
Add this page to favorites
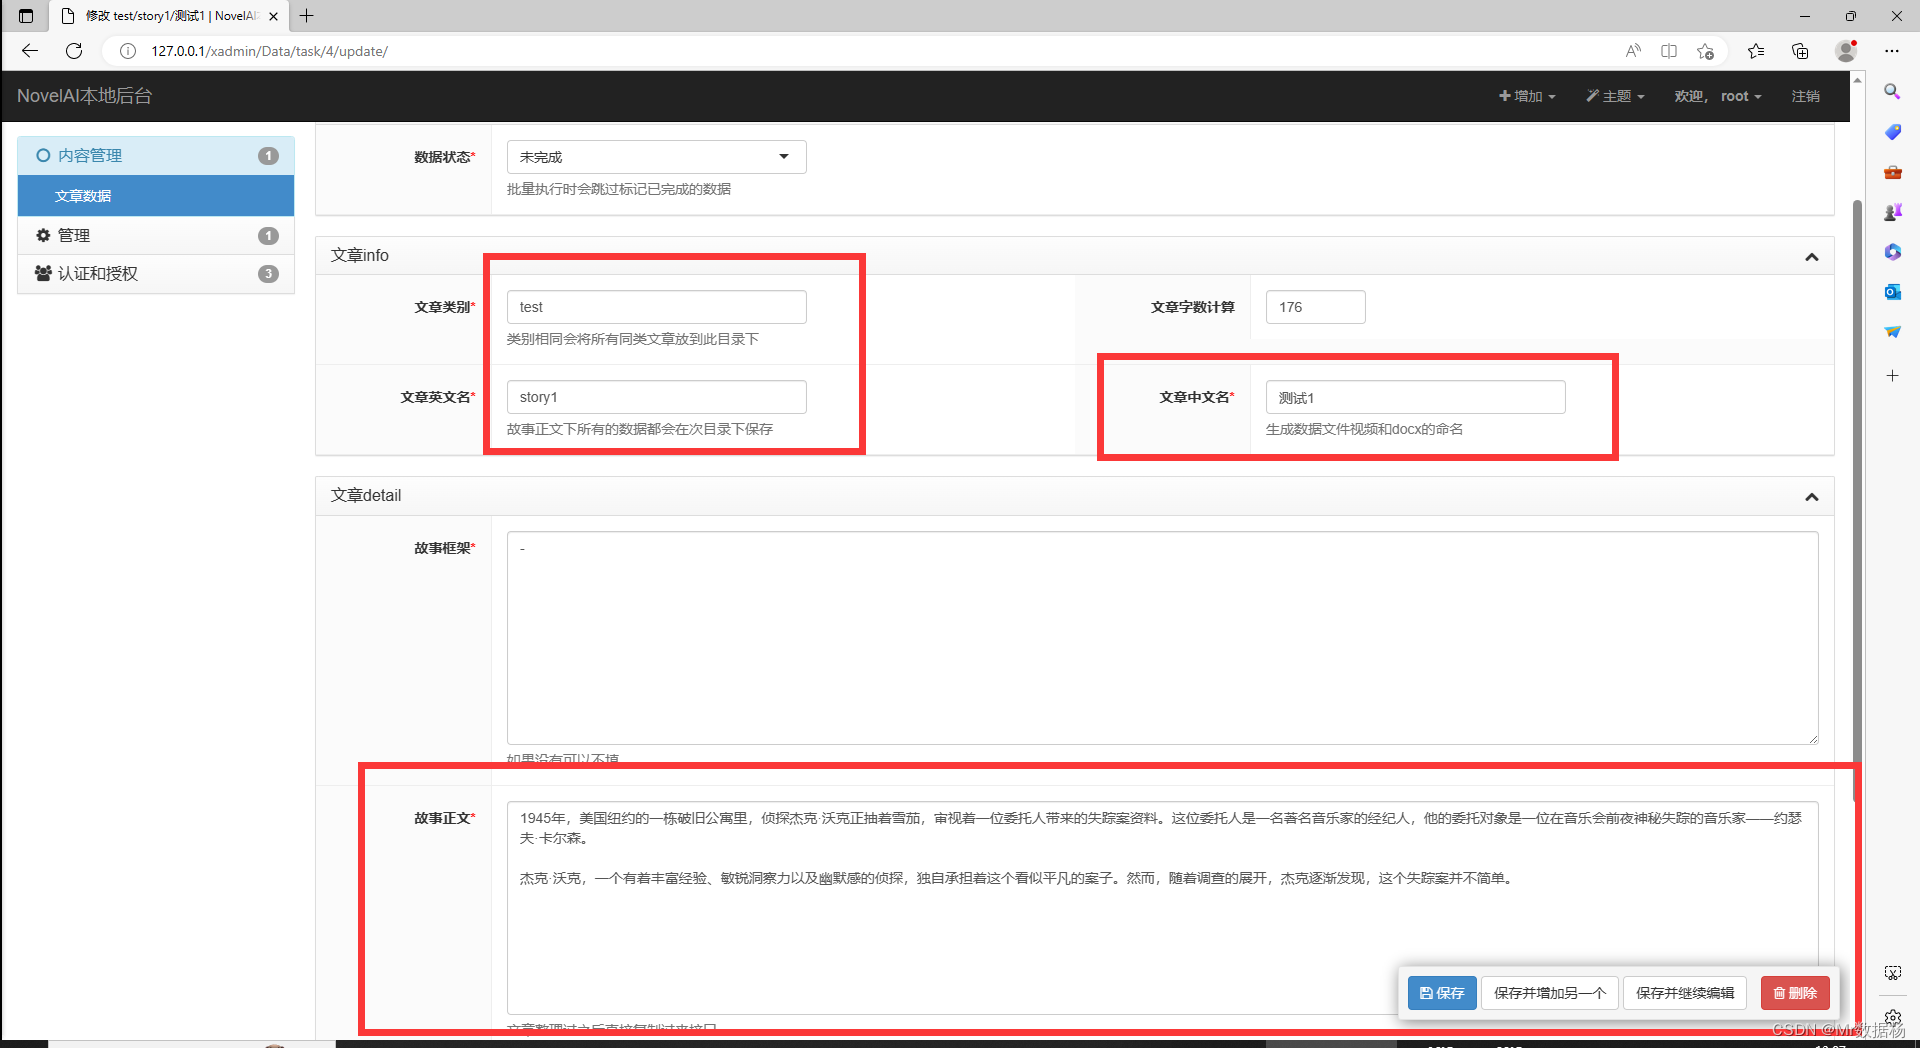1706,51
